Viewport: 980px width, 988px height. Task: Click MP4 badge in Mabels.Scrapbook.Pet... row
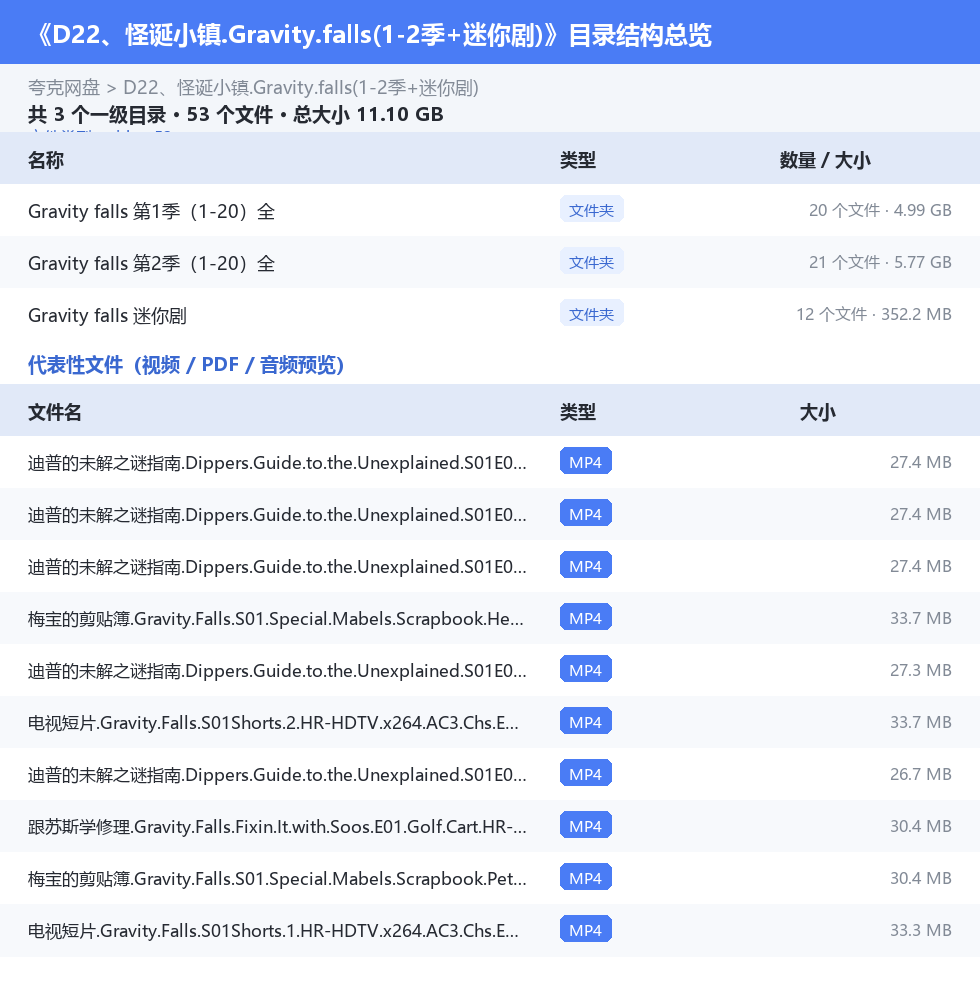(x=585, y=878)
